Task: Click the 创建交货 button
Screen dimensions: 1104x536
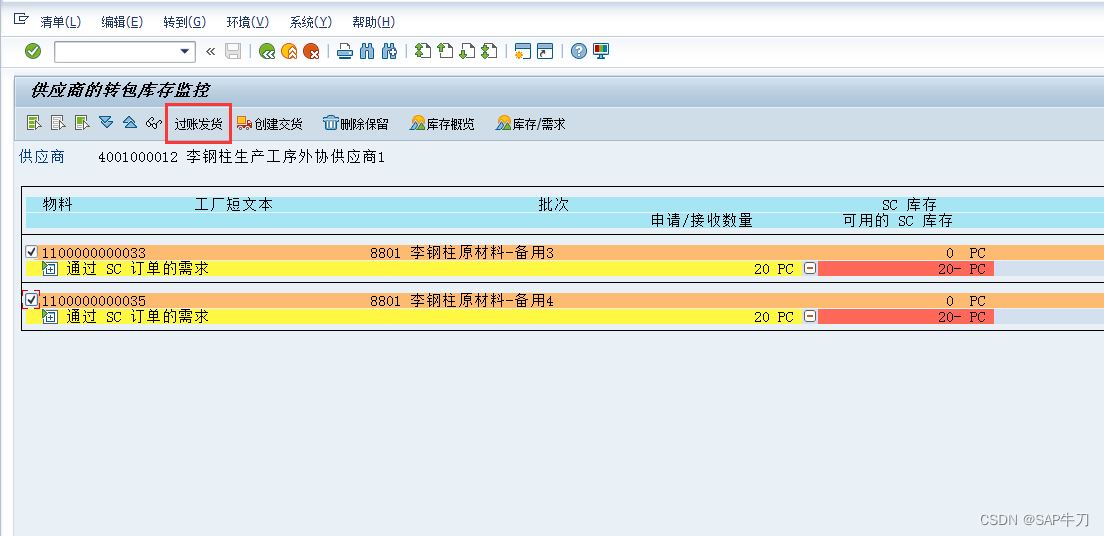Action: 270,124
